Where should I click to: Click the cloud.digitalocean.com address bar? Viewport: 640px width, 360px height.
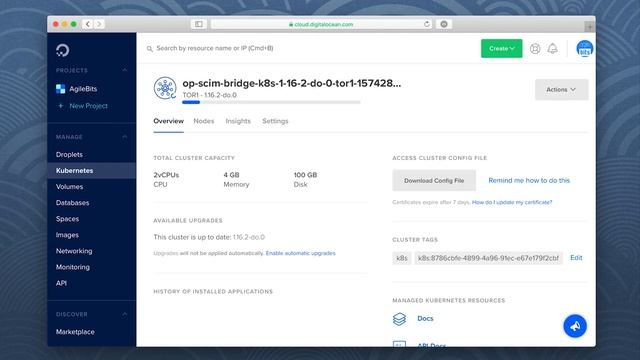tap(321, 24)
